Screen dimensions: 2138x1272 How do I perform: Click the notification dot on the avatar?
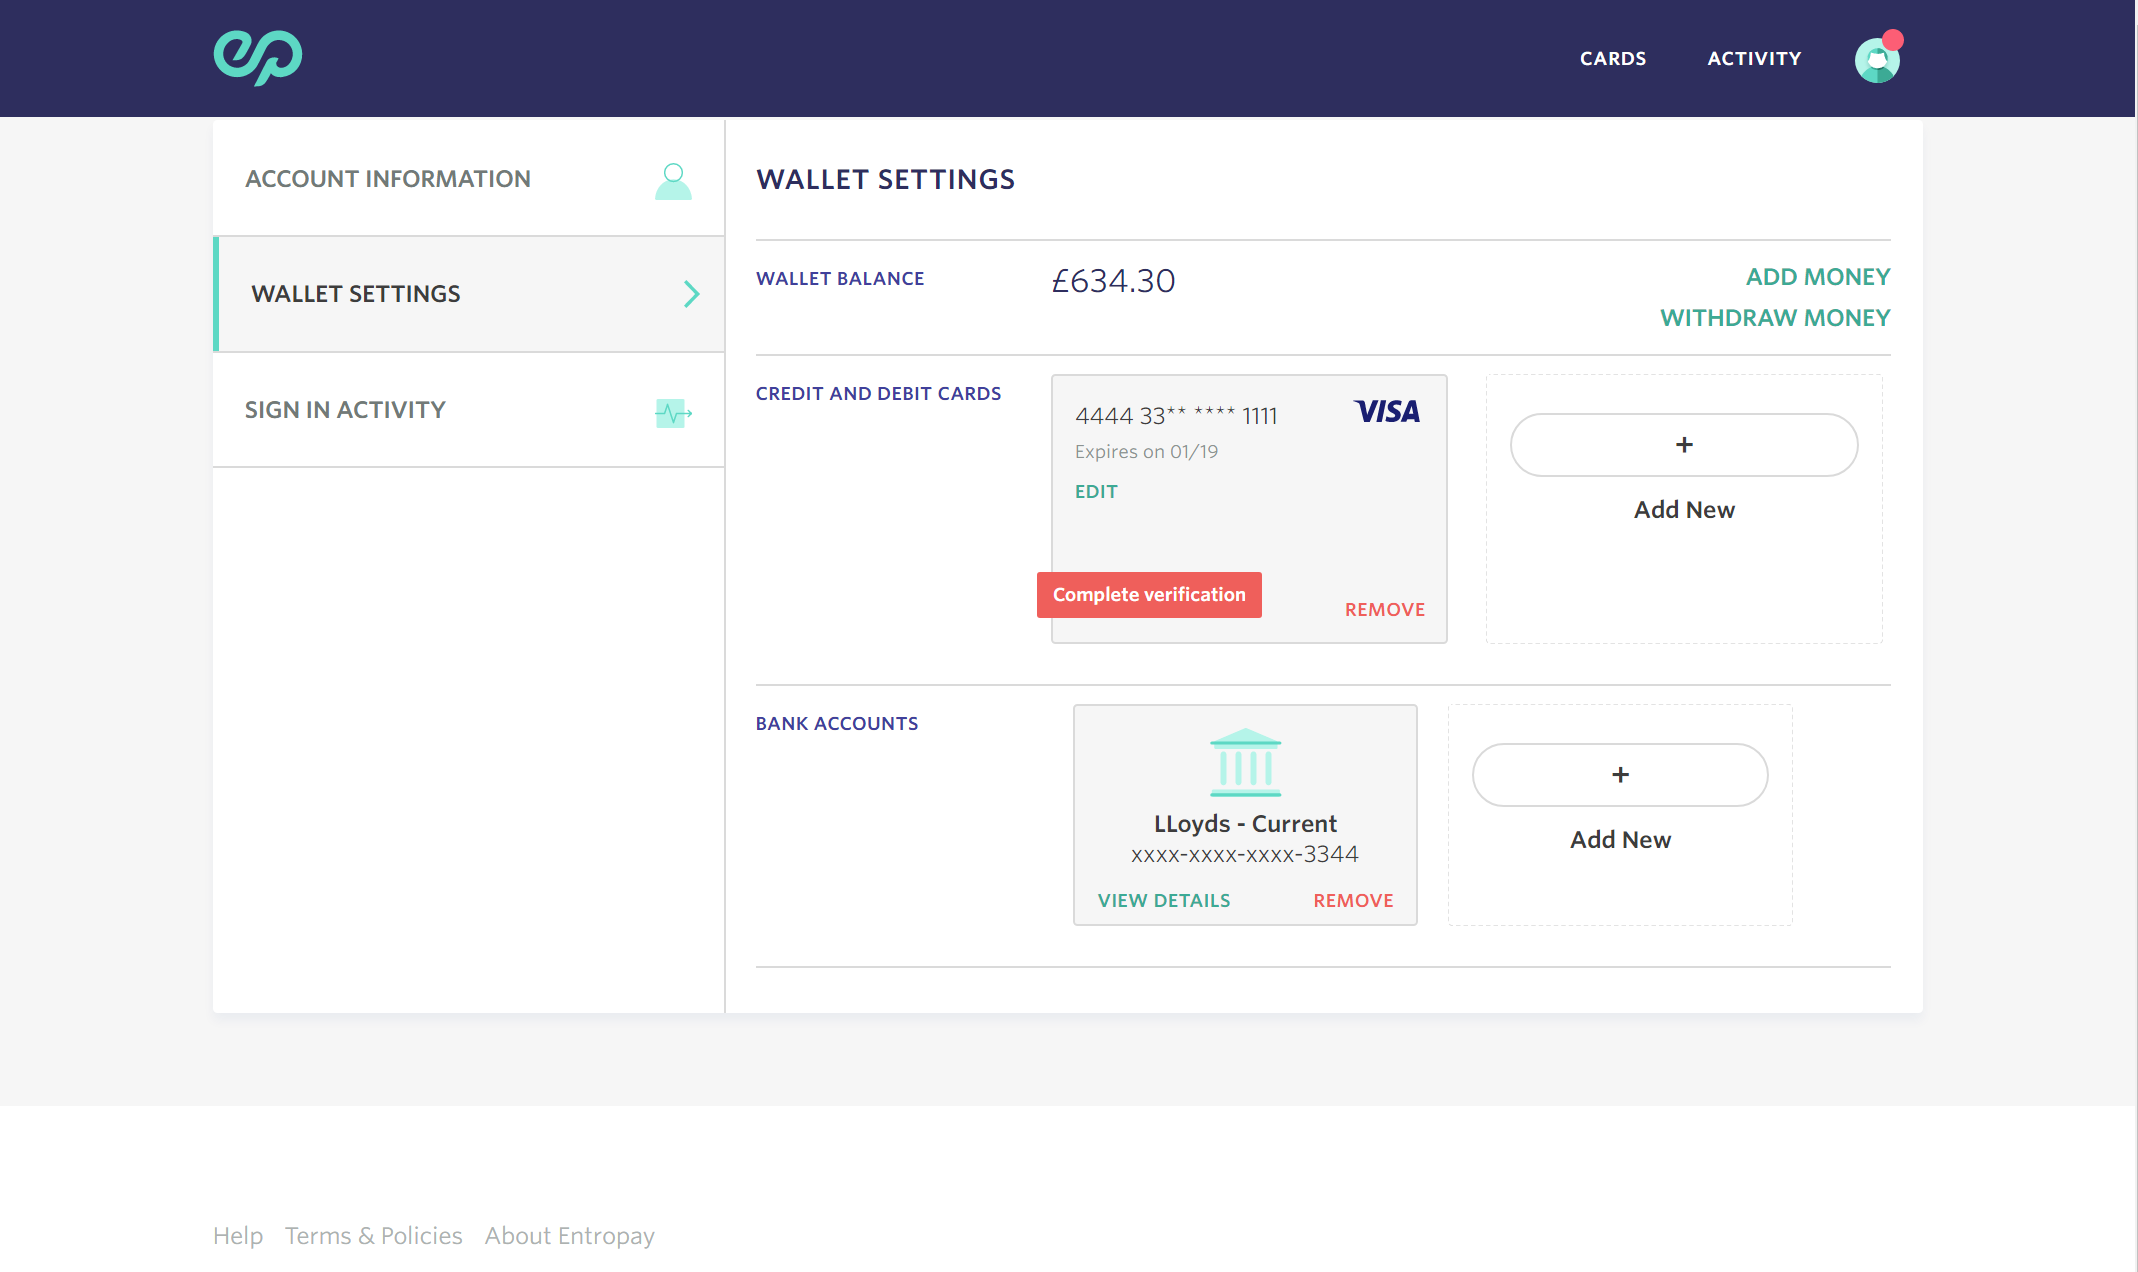[x=1893, y=41]
